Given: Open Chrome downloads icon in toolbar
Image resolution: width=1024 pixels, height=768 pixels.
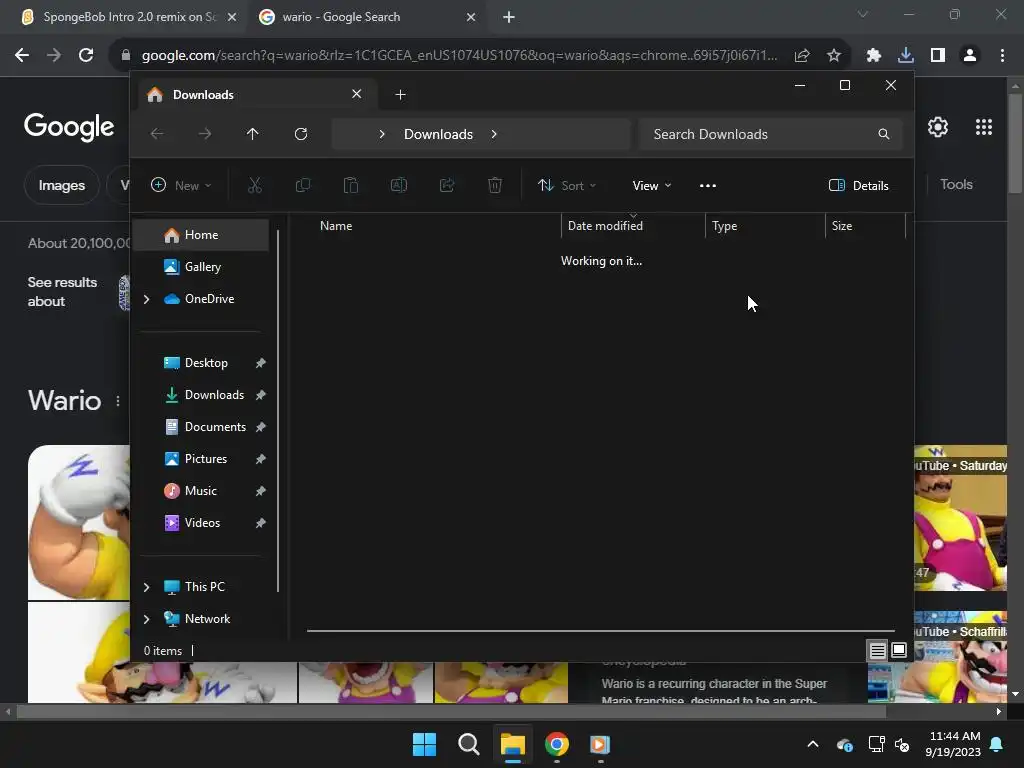Looking at the screenshot, I should [x=906, y=55].
